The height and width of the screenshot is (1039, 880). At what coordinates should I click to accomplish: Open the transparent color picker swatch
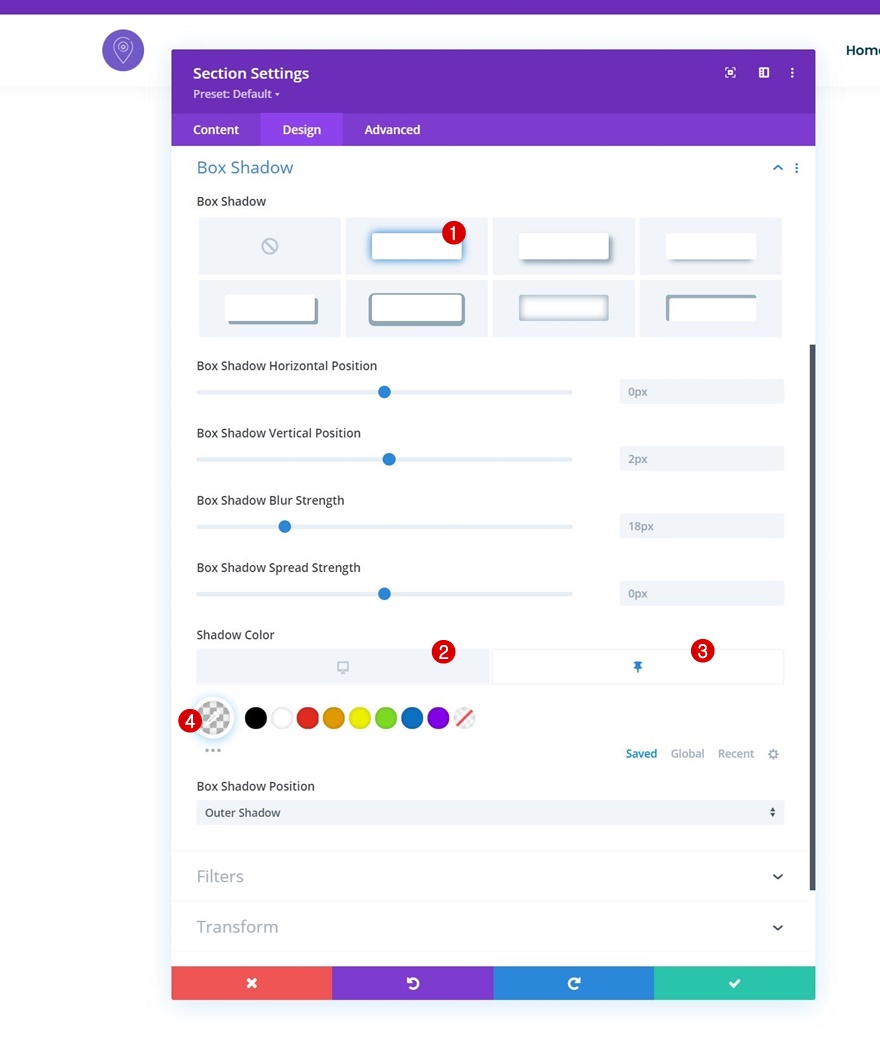(x=214, y=718)
